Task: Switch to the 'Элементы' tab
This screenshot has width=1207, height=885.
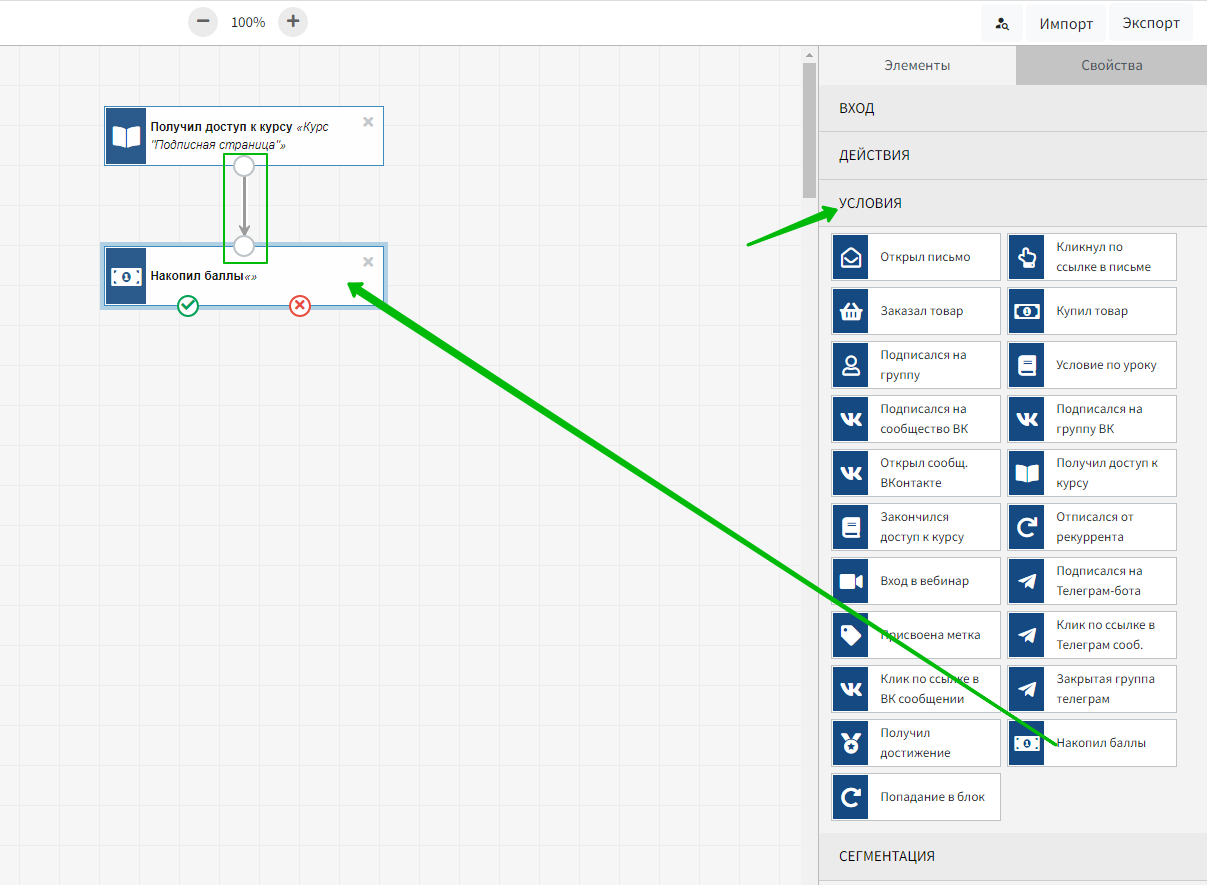Action: 917,65
